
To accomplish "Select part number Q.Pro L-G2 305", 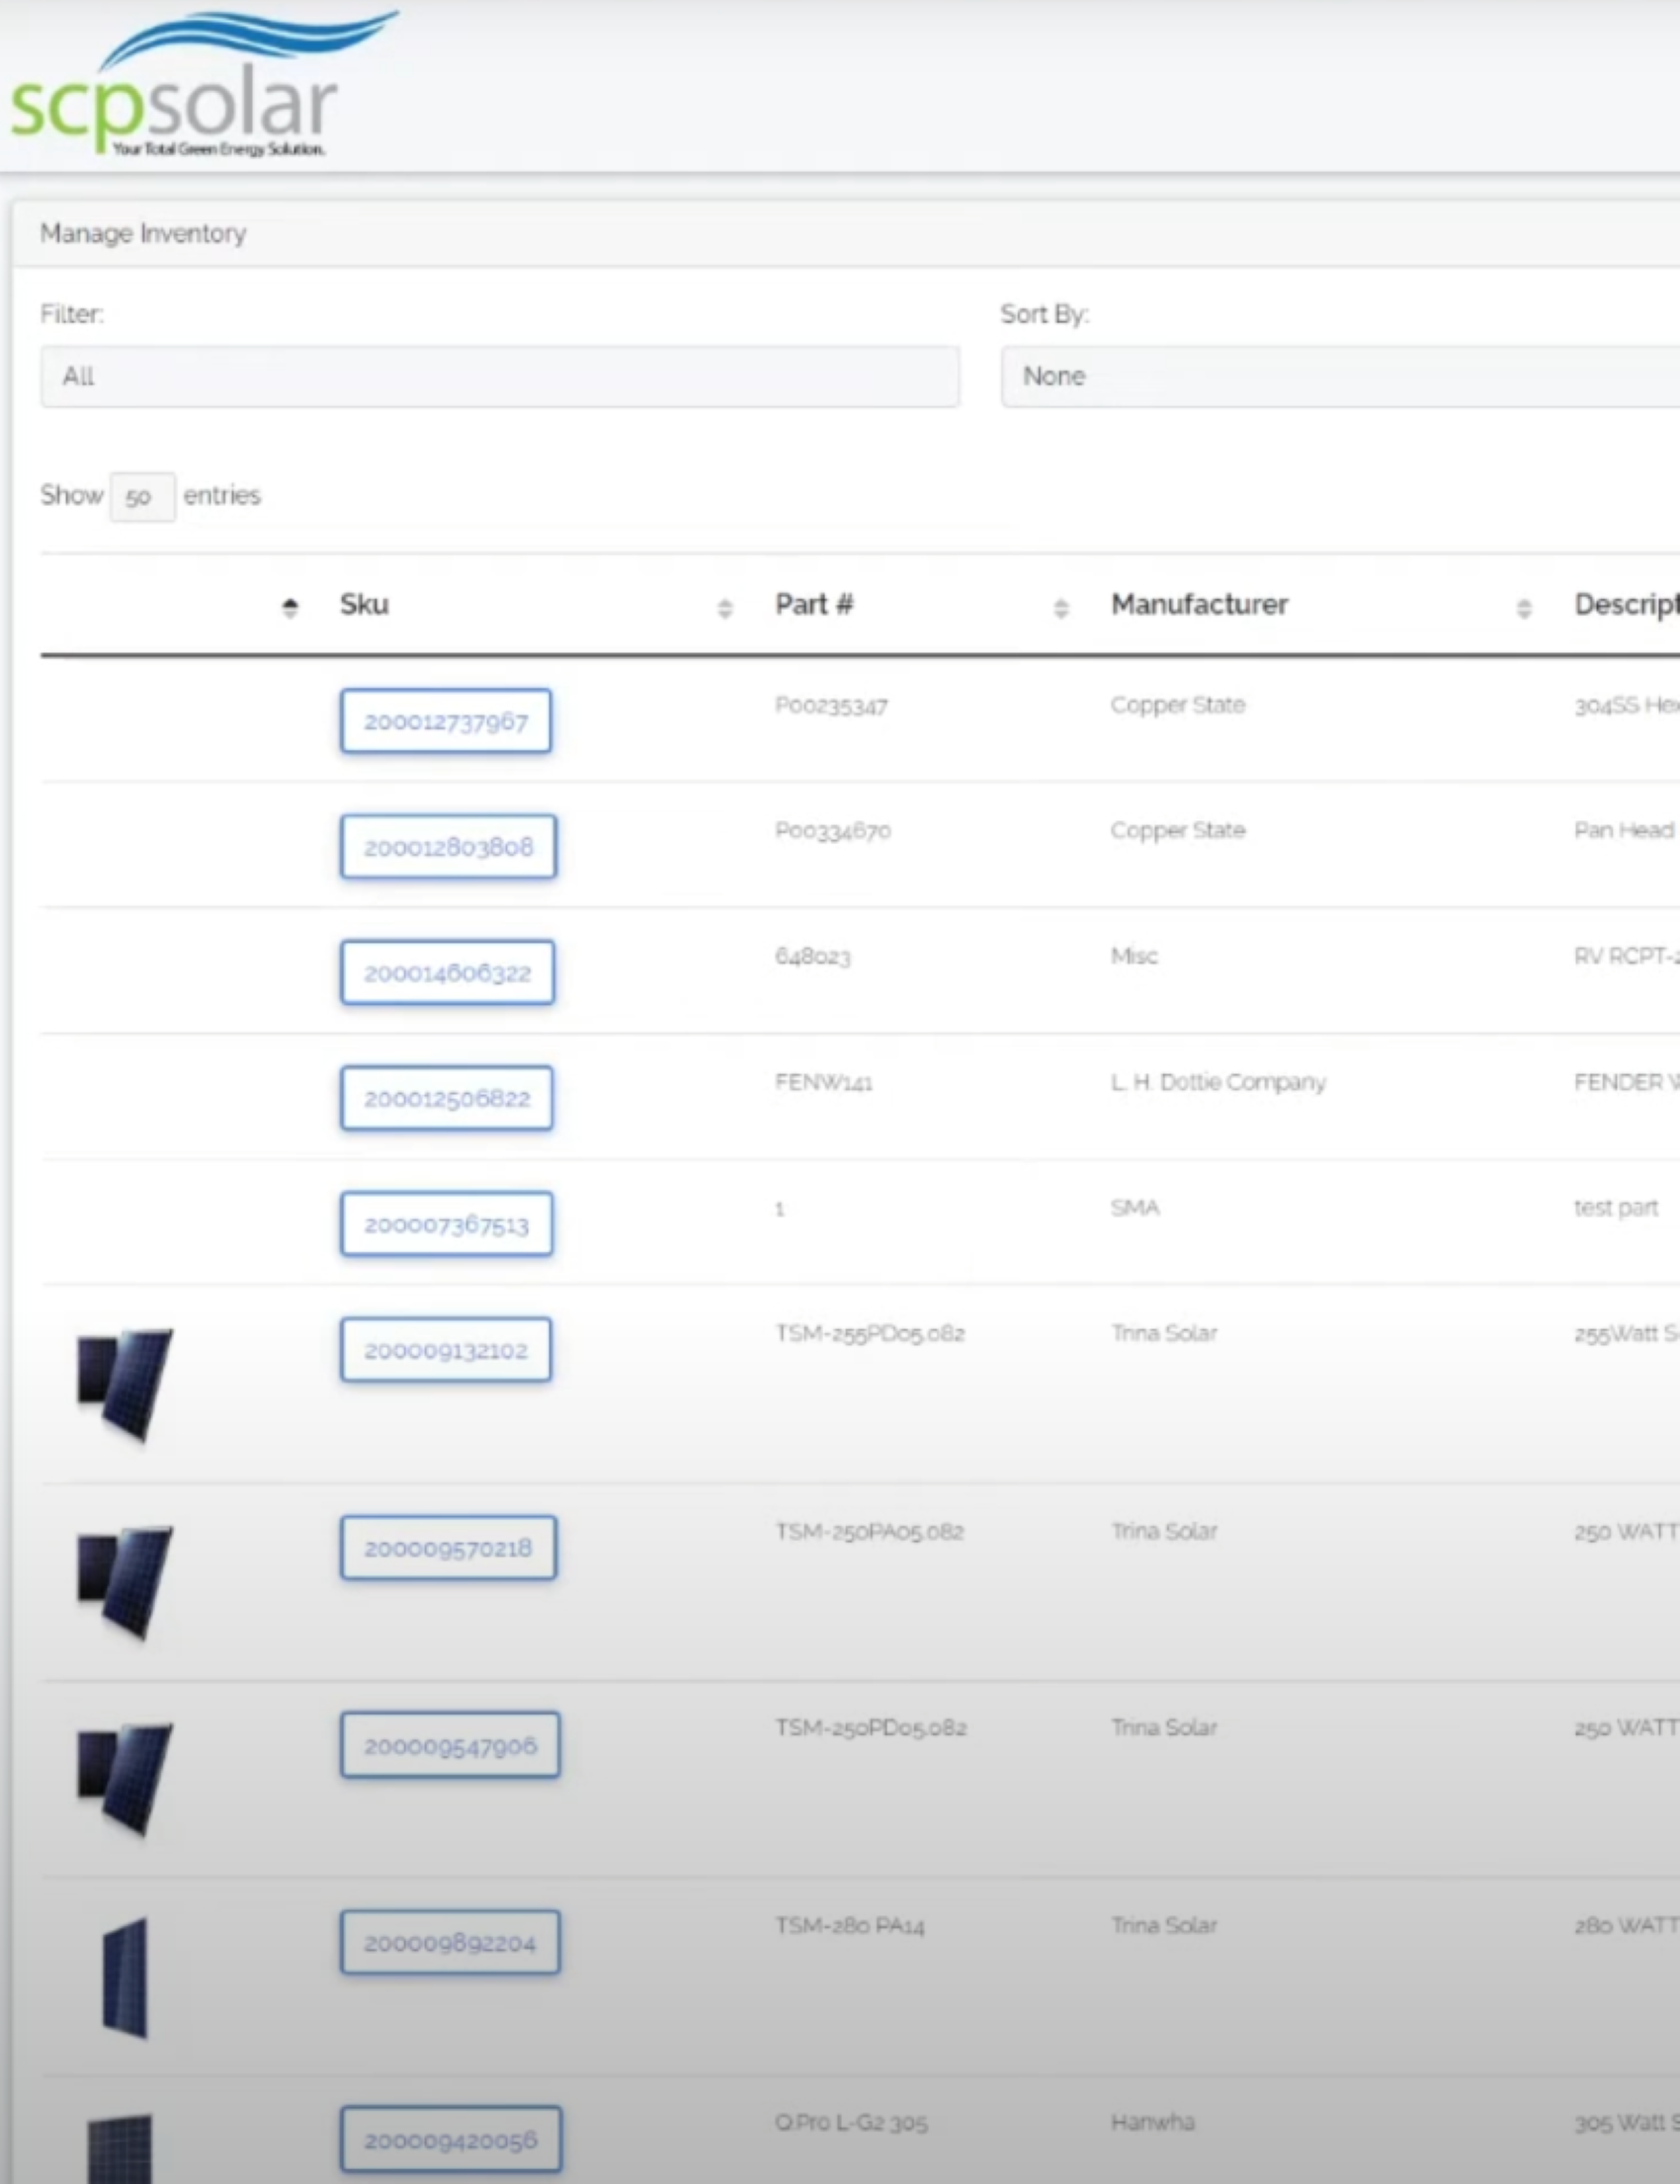I will [851, 2123].
